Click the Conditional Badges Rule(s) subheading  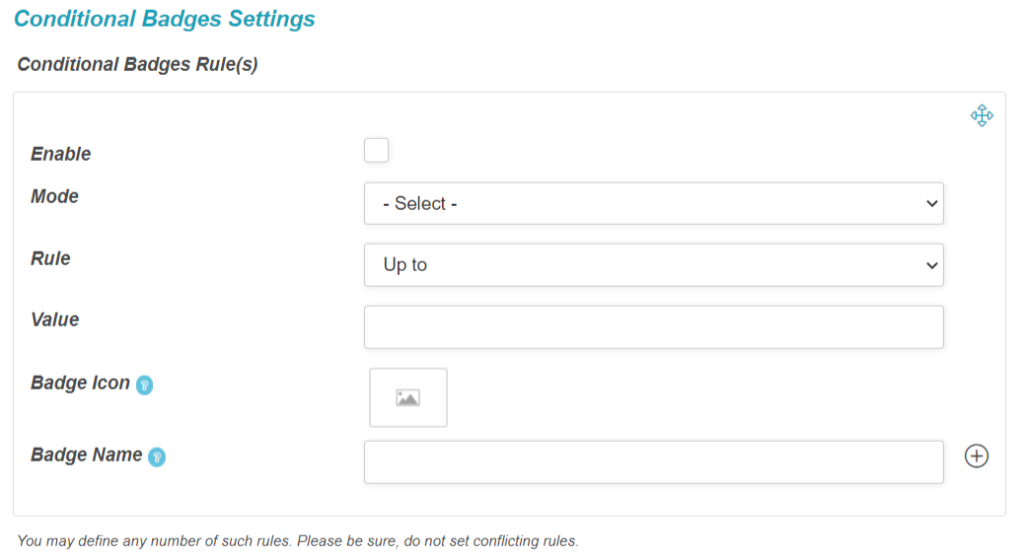pyautogui.click(x=138, y=65)
